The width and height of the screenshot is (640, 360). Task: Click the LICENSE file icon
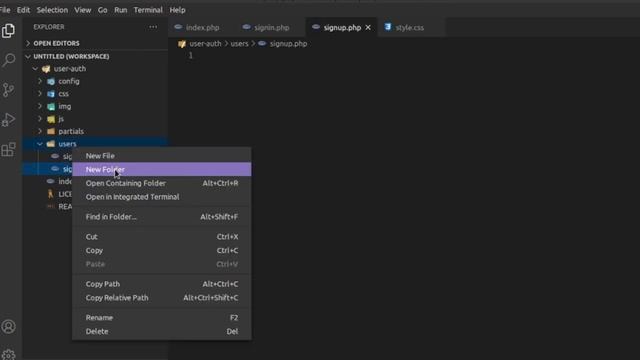(x=51, y=194)
